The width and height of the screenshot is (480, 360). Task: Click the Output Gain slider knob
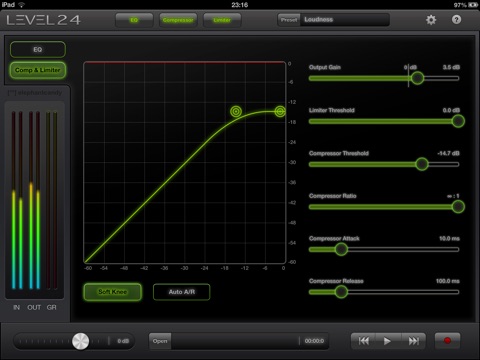pos(417,78)
